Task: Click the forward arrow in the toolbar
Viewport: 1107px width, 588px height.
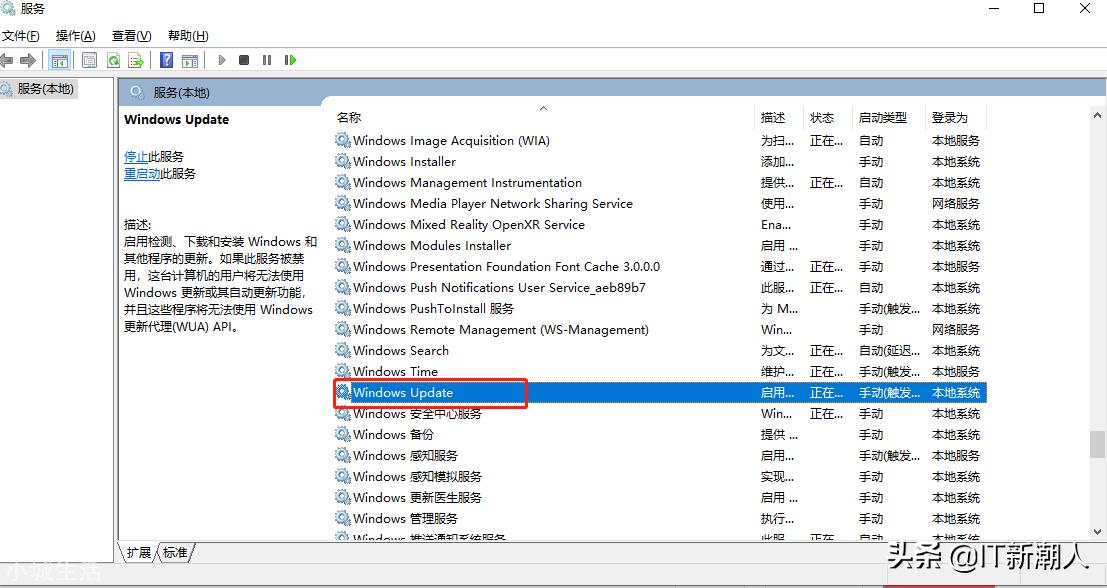Action: pyautogui.click(x=28, y=60)
